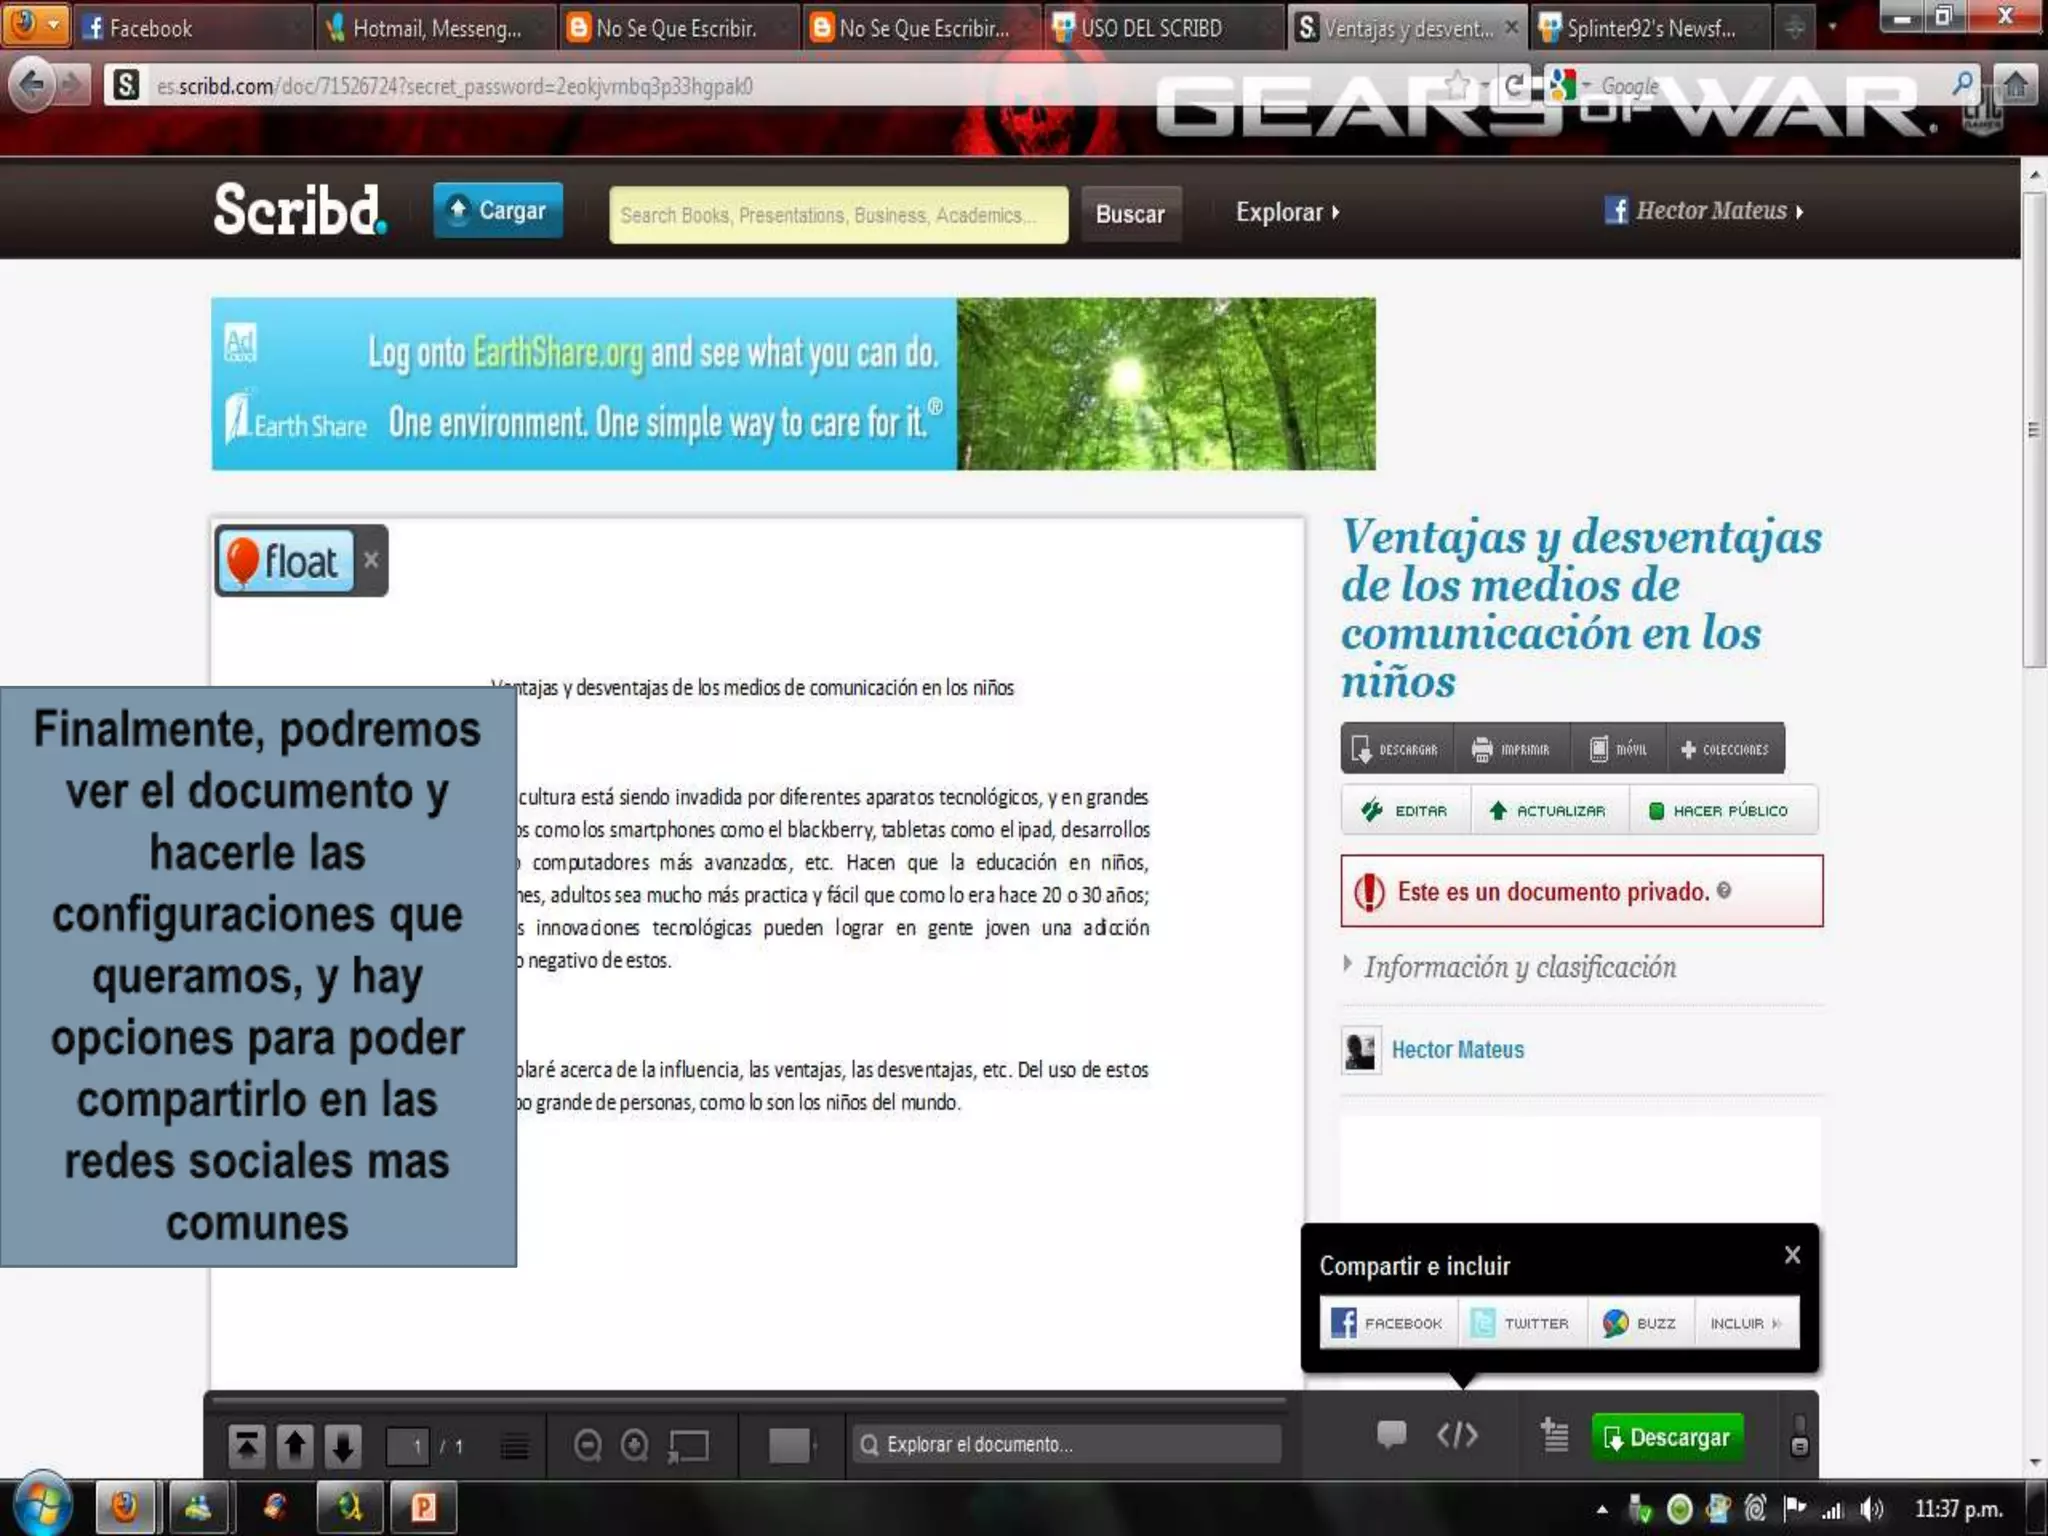Click Editar document button
2048x1536 pixels.
(1405, 811)
